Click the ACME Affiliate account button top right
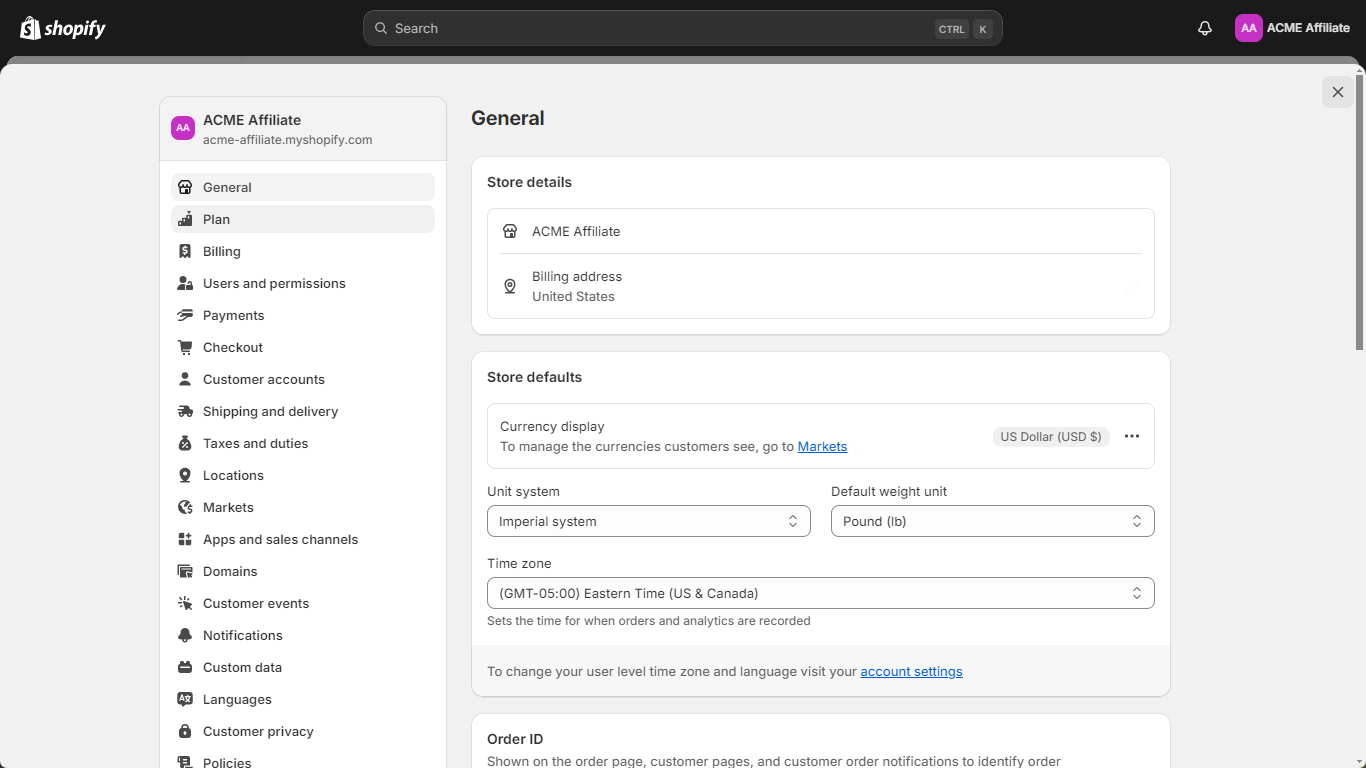Viewport: 1366px width, 768px height. (x=1293, y=28)
